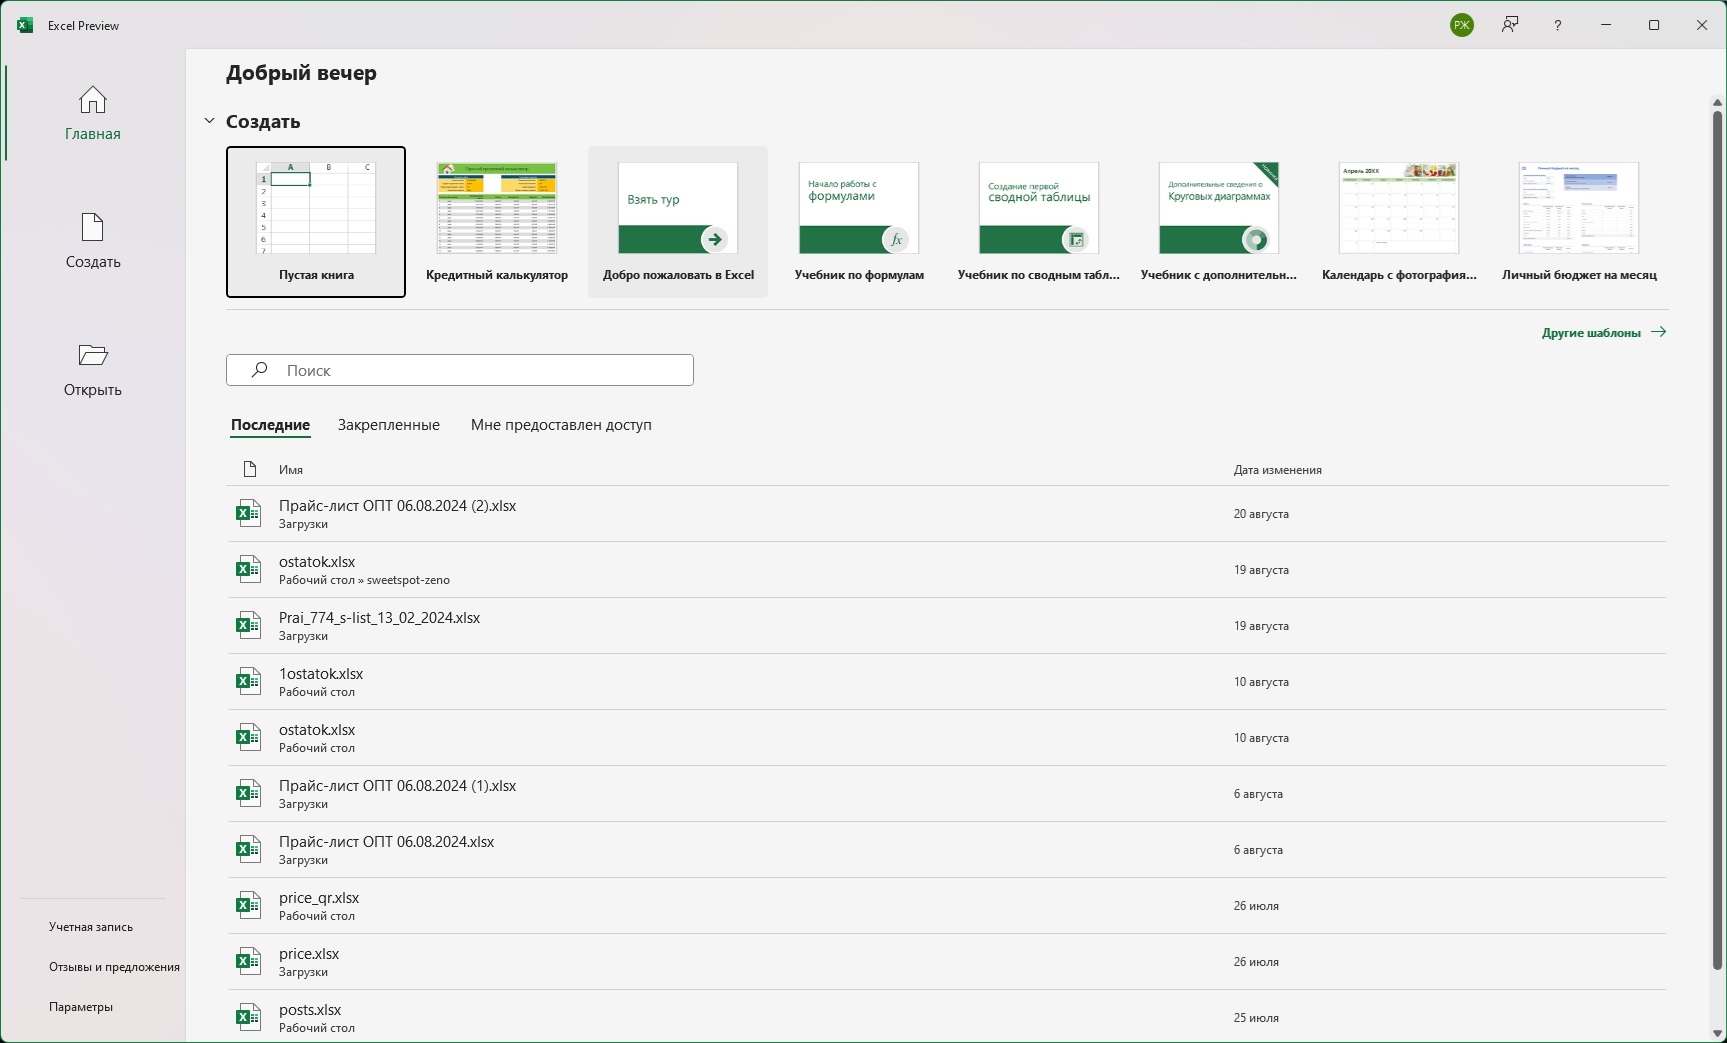This screenshot has width=1727, height=1043.
Task: Open Другие шаблоны link
Action: (1604, 333)
